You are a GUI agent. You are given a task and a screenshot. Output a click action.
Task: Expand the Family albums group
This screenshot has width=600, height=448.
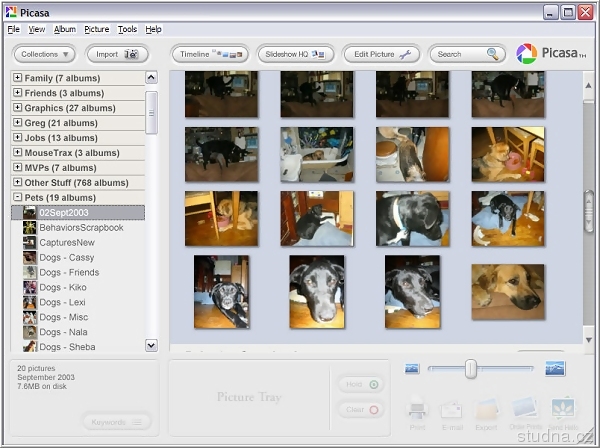[x=17, y=78]
